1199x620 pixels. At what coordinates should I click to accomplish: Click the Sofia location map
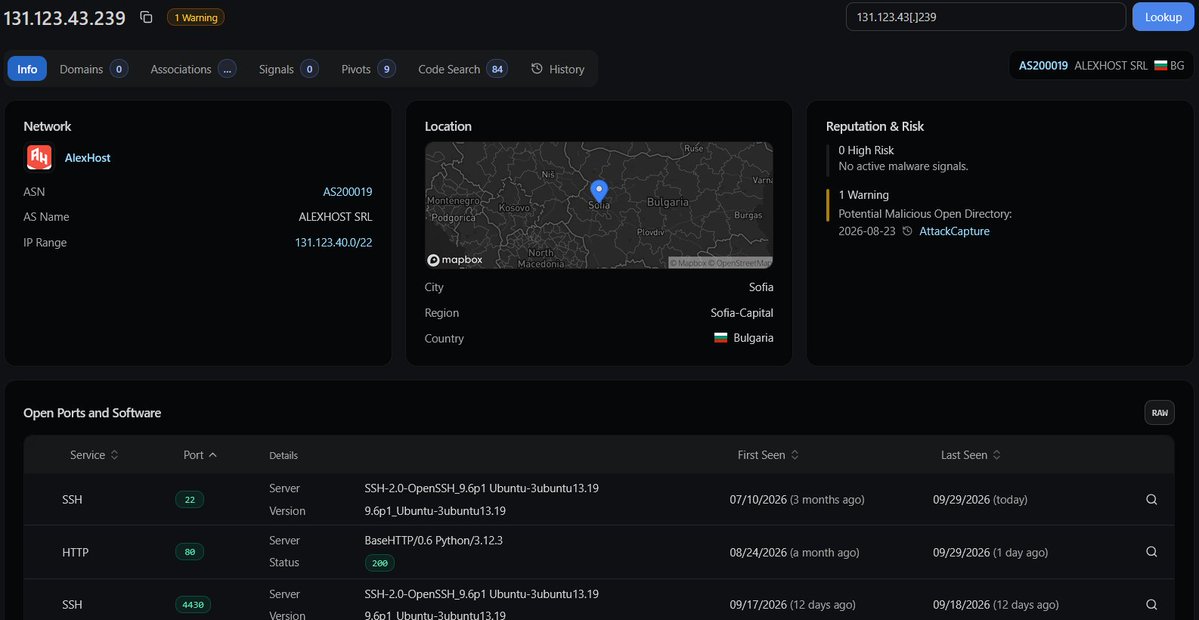599,205
